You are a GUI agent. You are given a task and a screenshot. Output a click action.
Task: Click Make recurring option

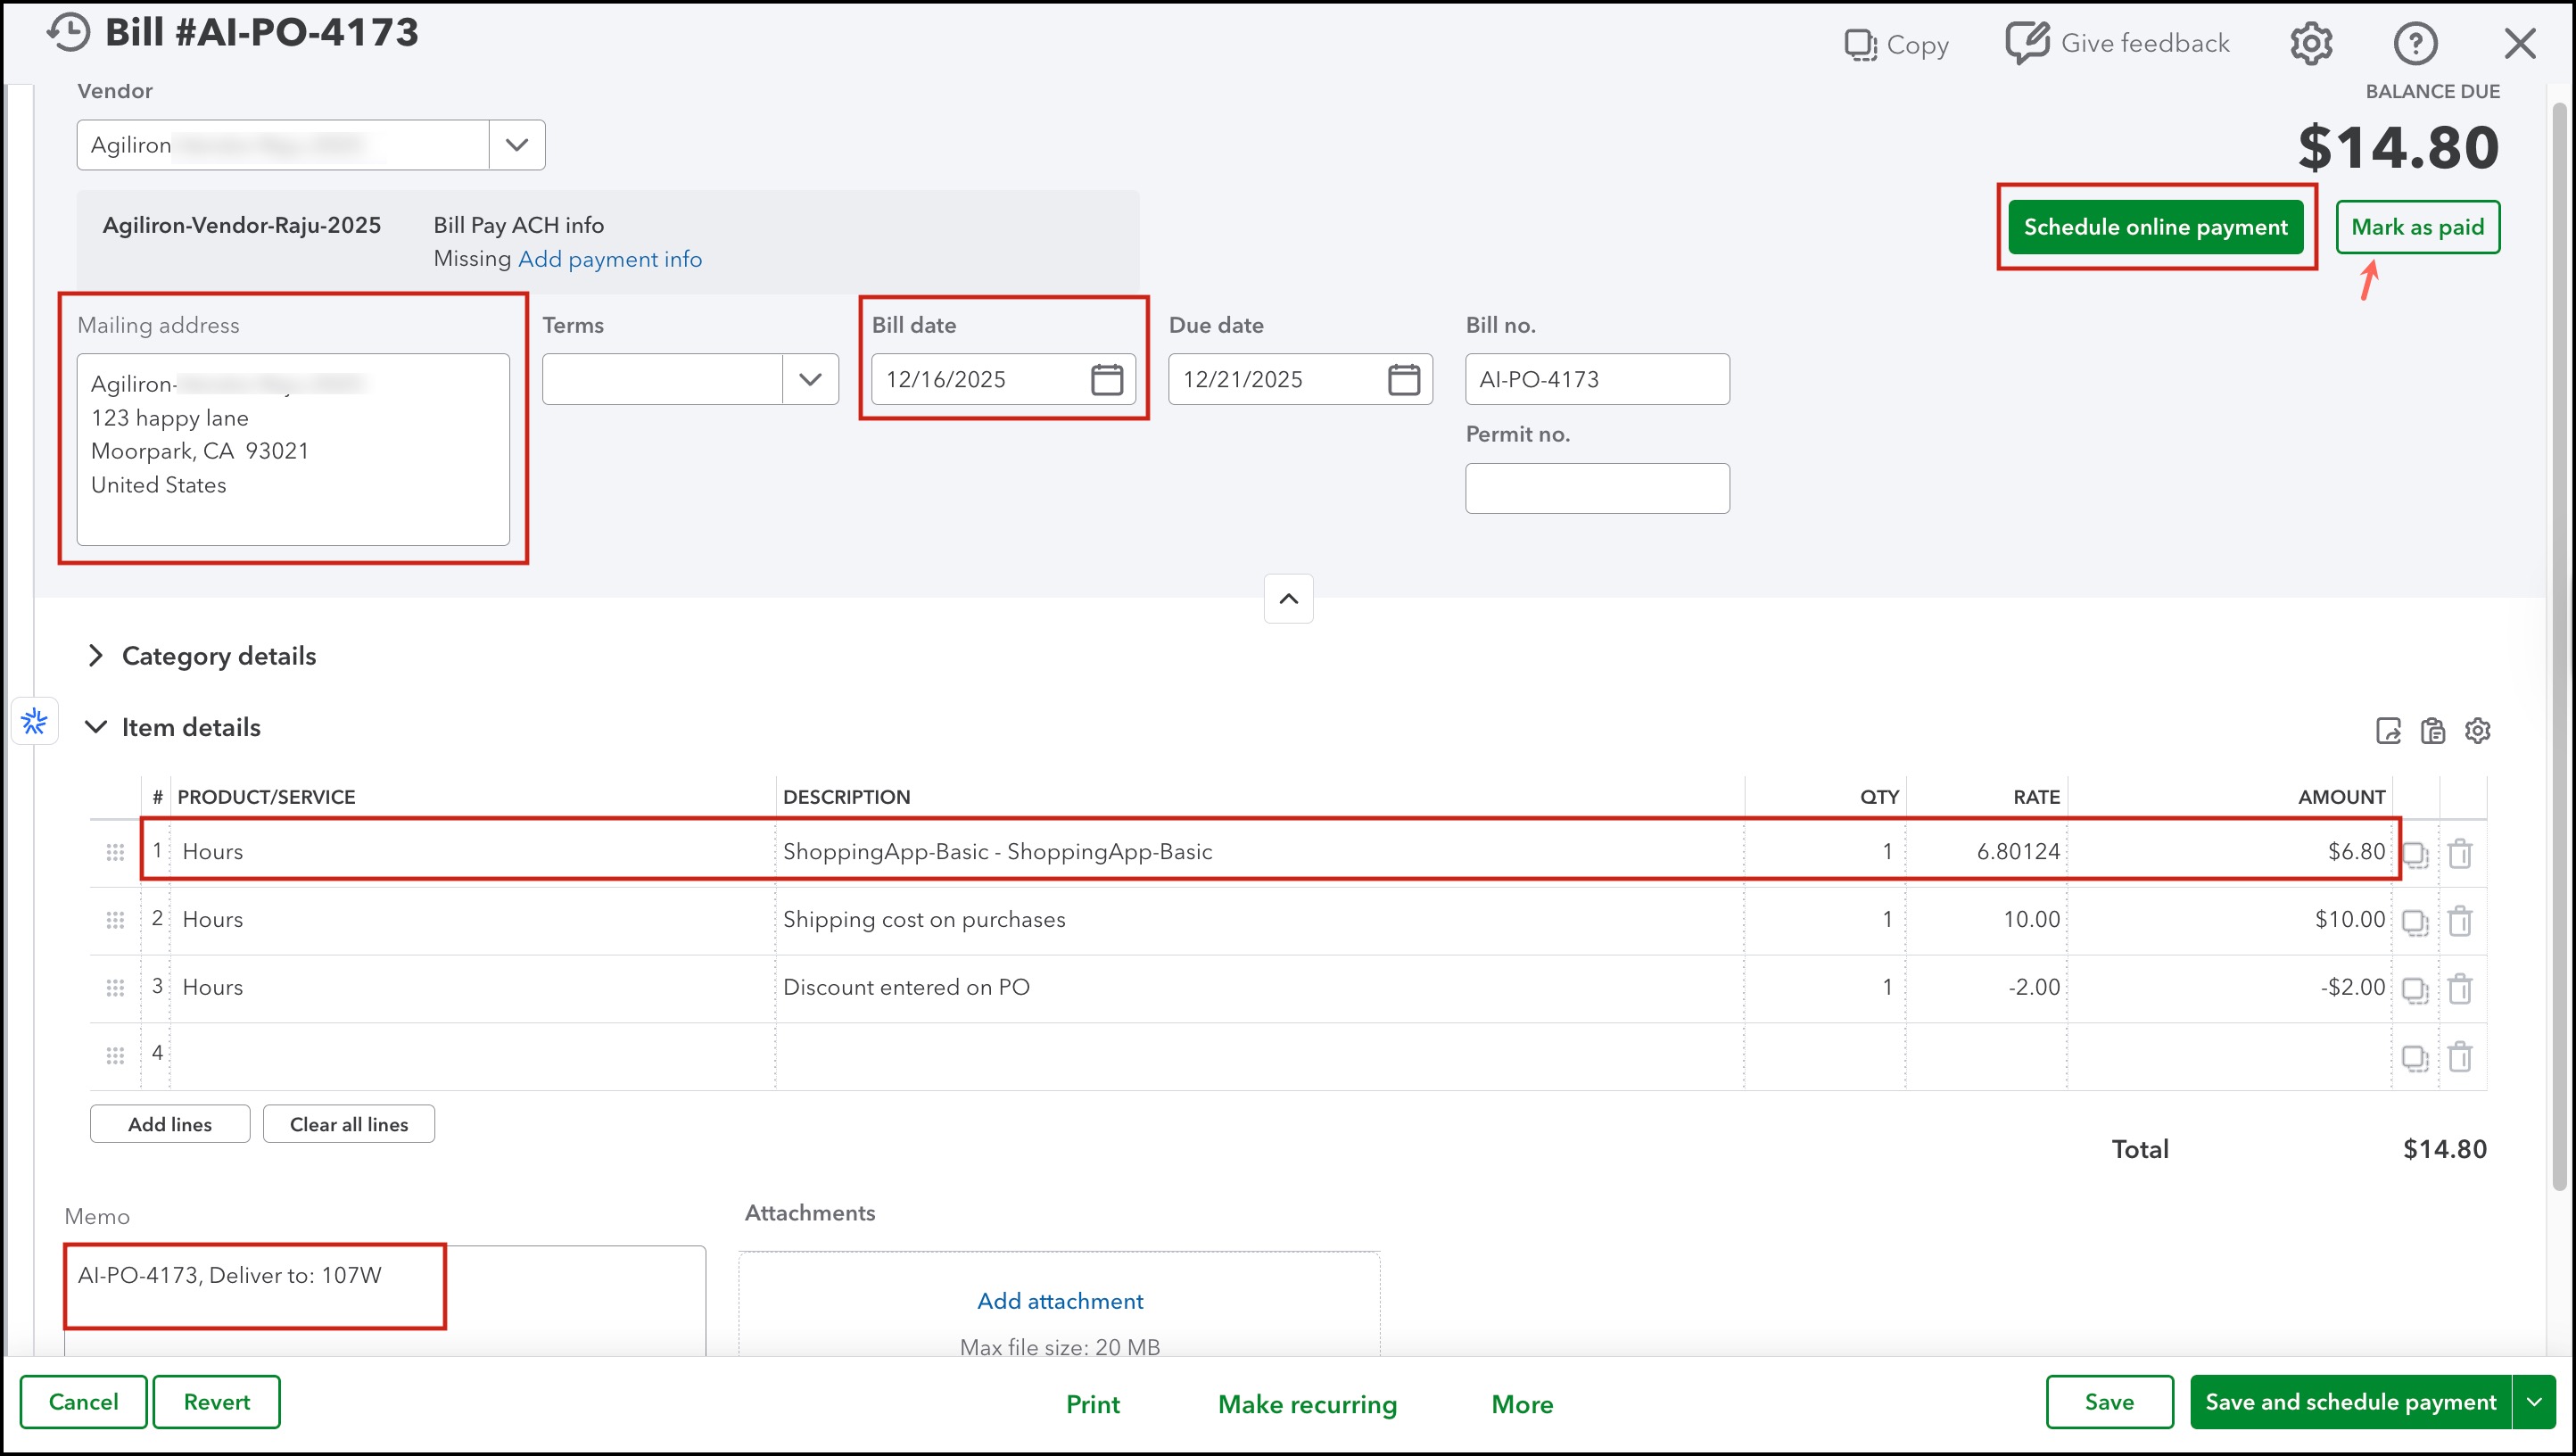(1306, 1404)
